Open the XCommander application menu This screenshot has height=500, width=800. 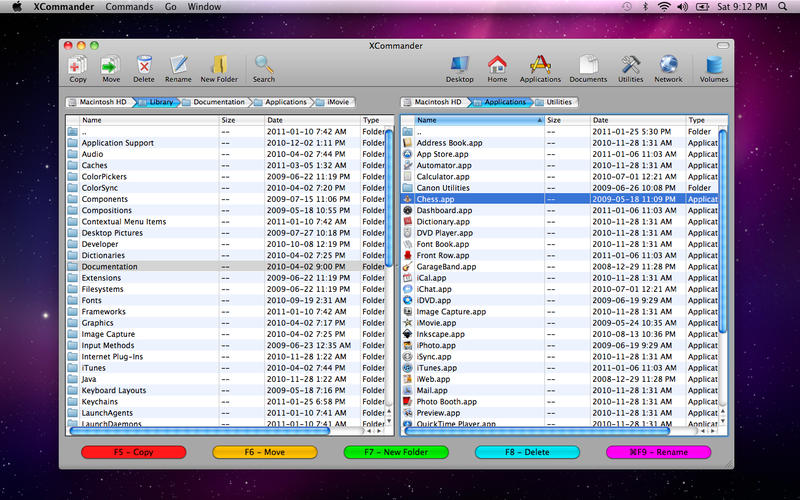pyautogui.click(x=64, y=7)
